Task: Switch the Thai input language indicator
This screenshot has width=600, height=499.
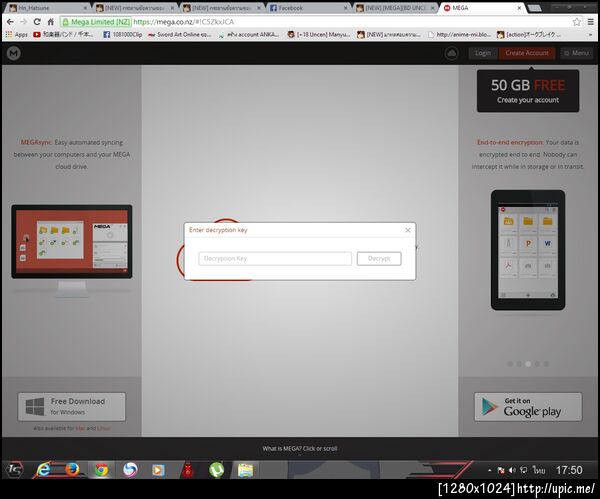Action: pyautogui.click(x=538, y=470)
